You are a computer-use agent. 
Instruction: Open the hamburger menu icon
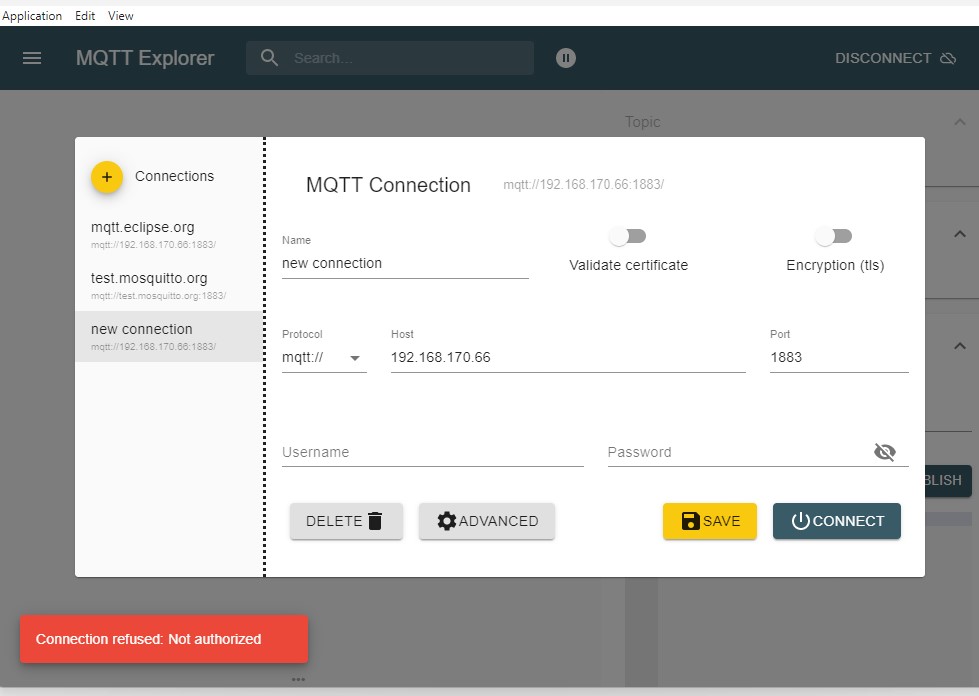coord(32,58)
